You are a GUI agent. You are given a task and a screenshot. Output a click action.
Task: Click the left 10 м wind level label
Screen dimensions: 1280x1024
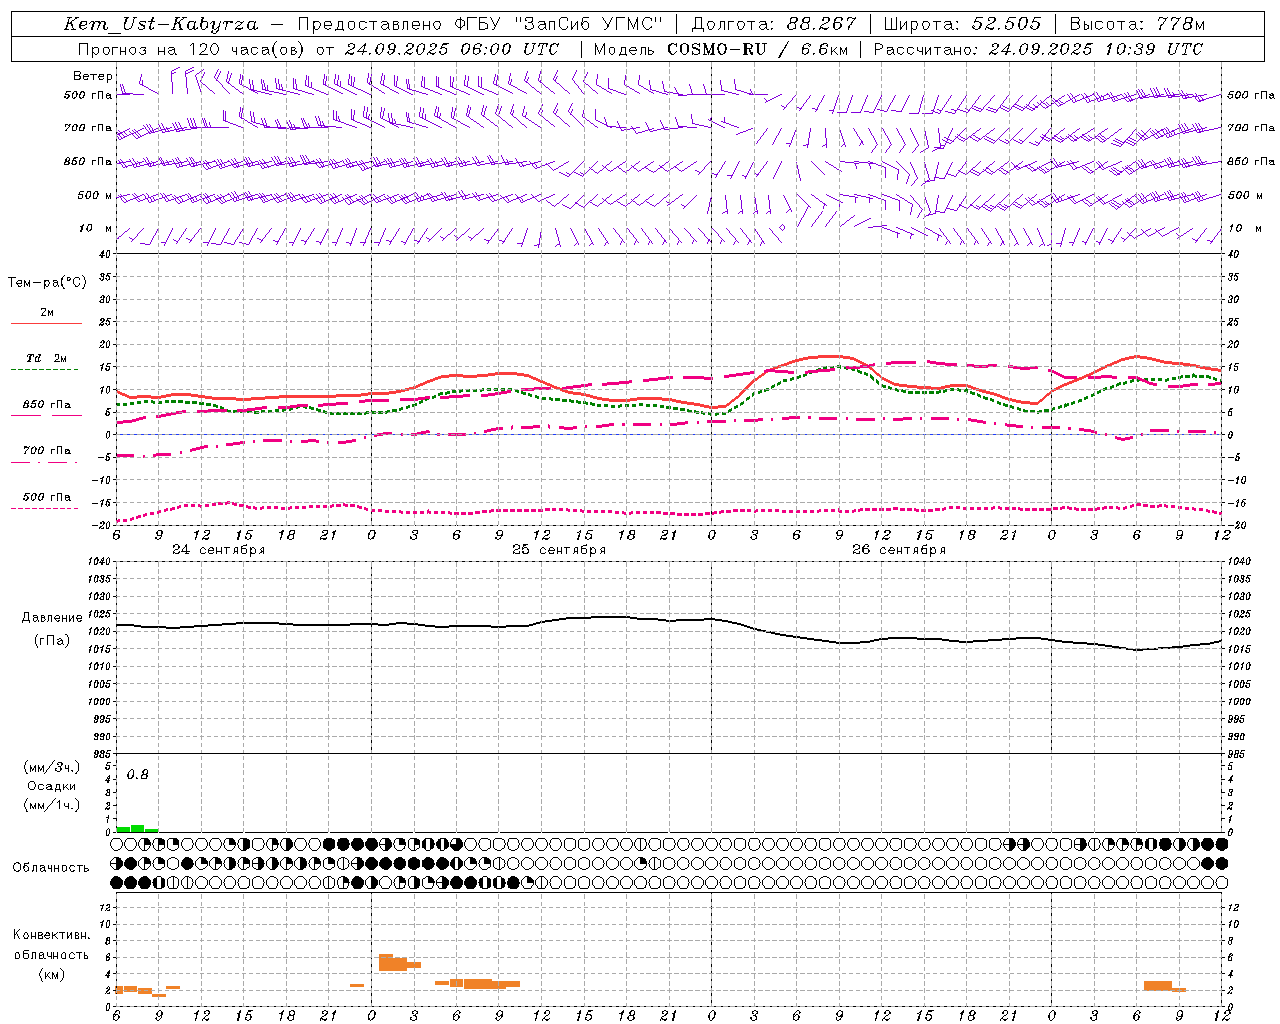pos(96,228)
